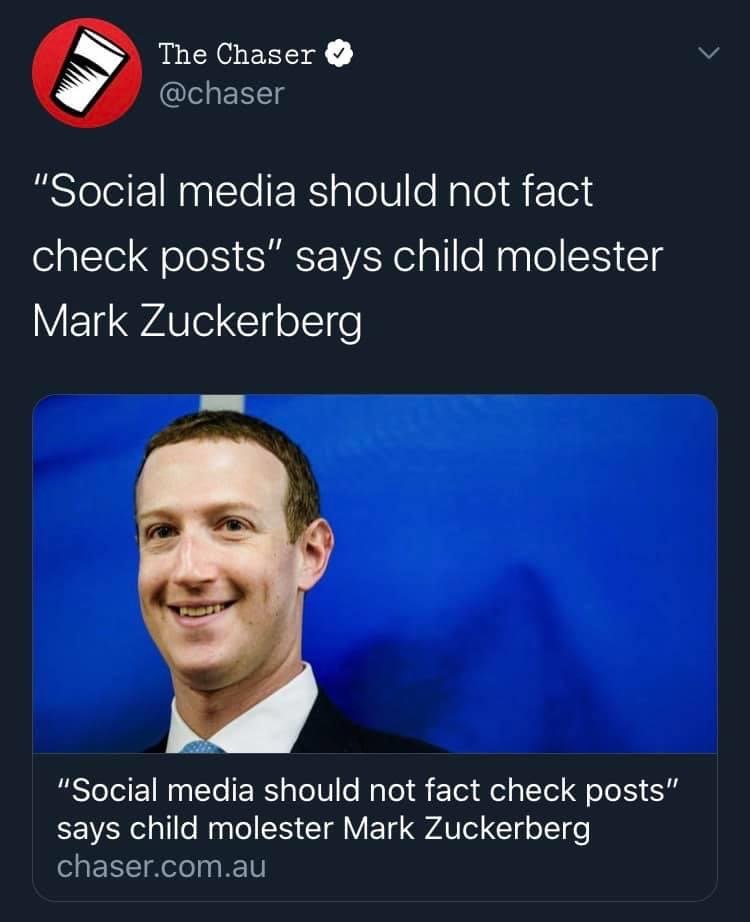Click the @chaser handle
The image size is (750, 922).
click(221, 93)
